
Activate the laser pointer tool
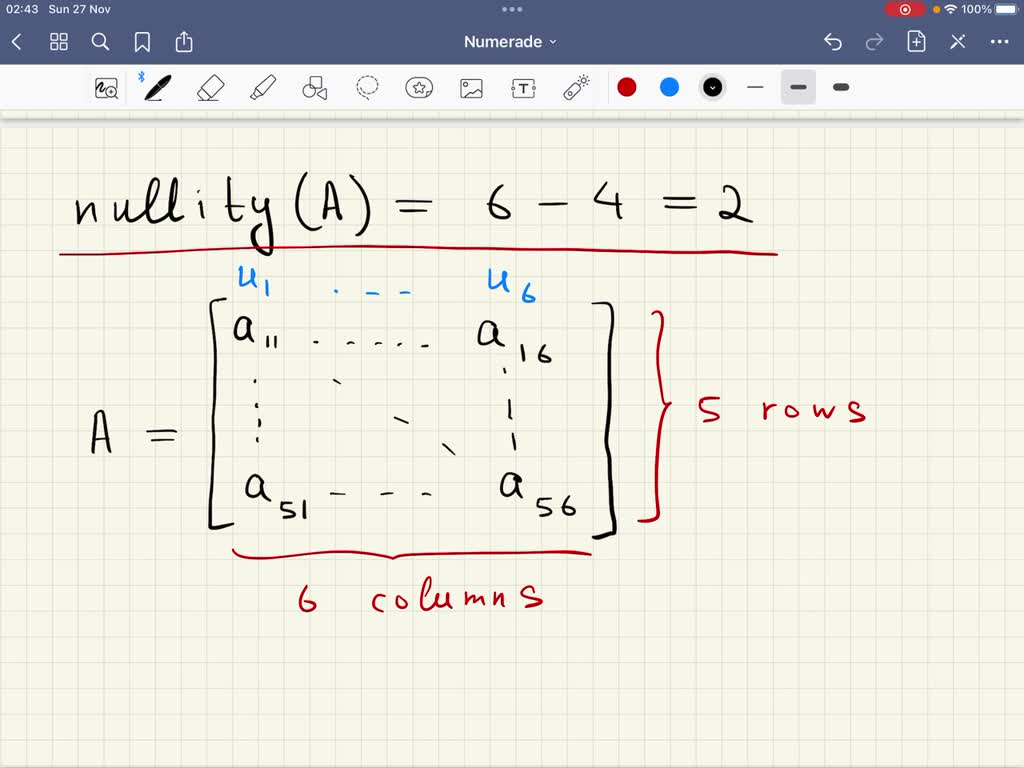tap(575, 87)
